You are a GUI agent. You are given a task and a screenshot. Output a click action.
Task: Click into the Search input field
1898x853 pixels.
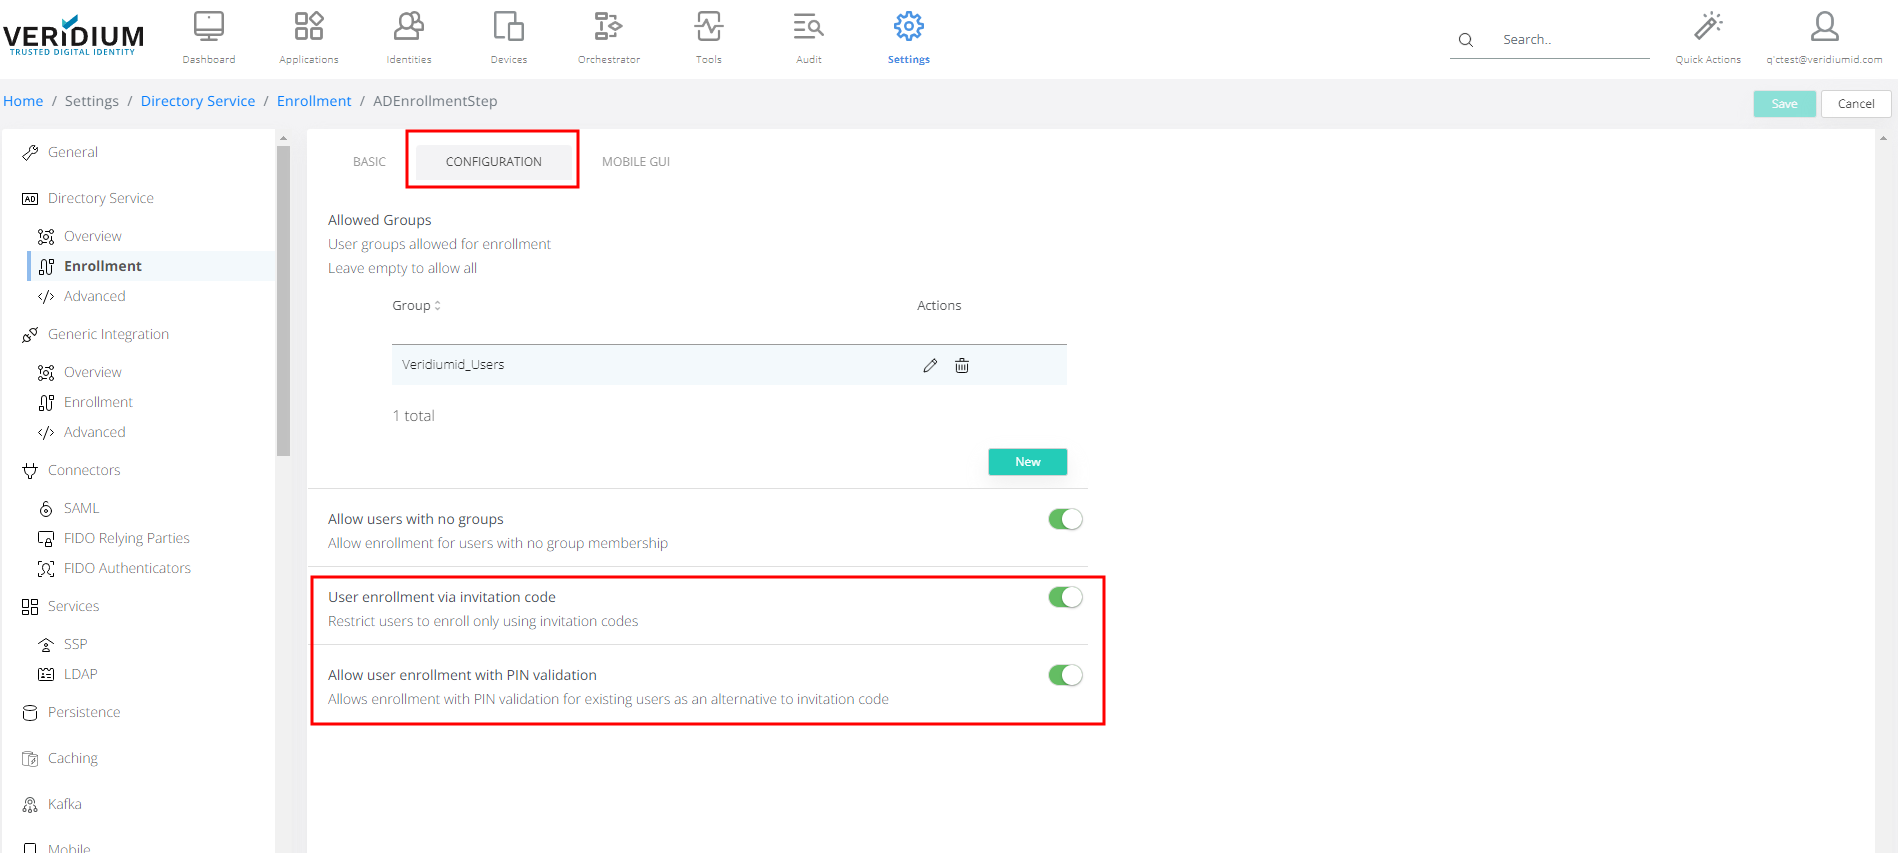1570,40
